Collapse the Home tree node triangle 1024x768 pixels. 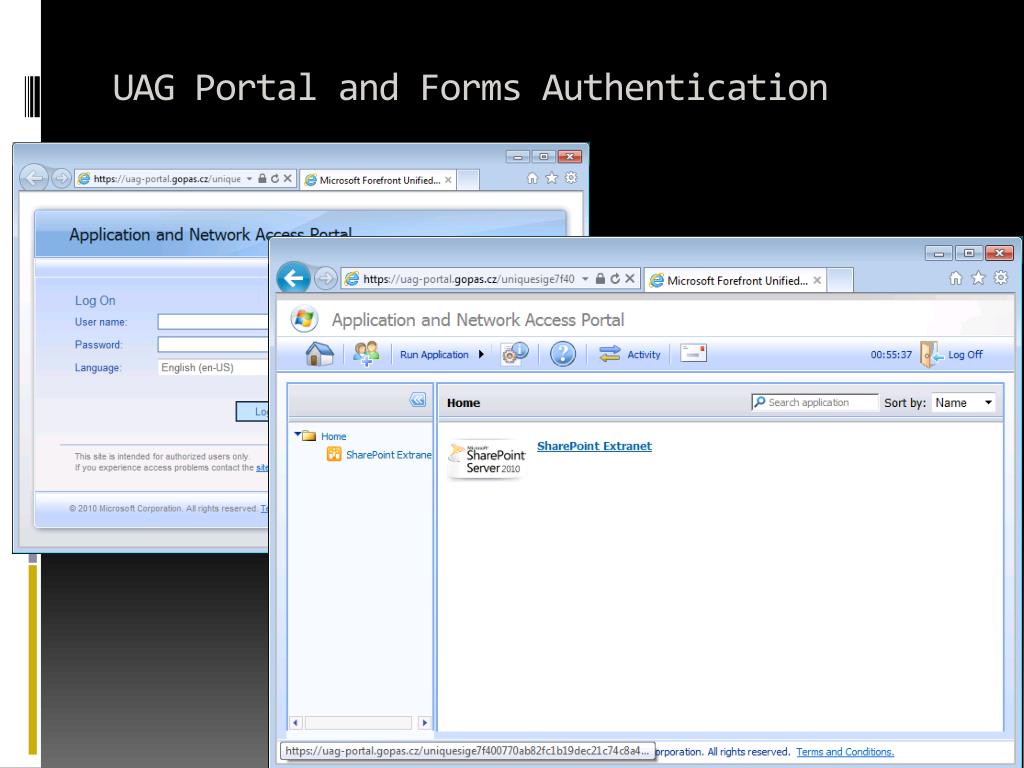coord(297,434)
